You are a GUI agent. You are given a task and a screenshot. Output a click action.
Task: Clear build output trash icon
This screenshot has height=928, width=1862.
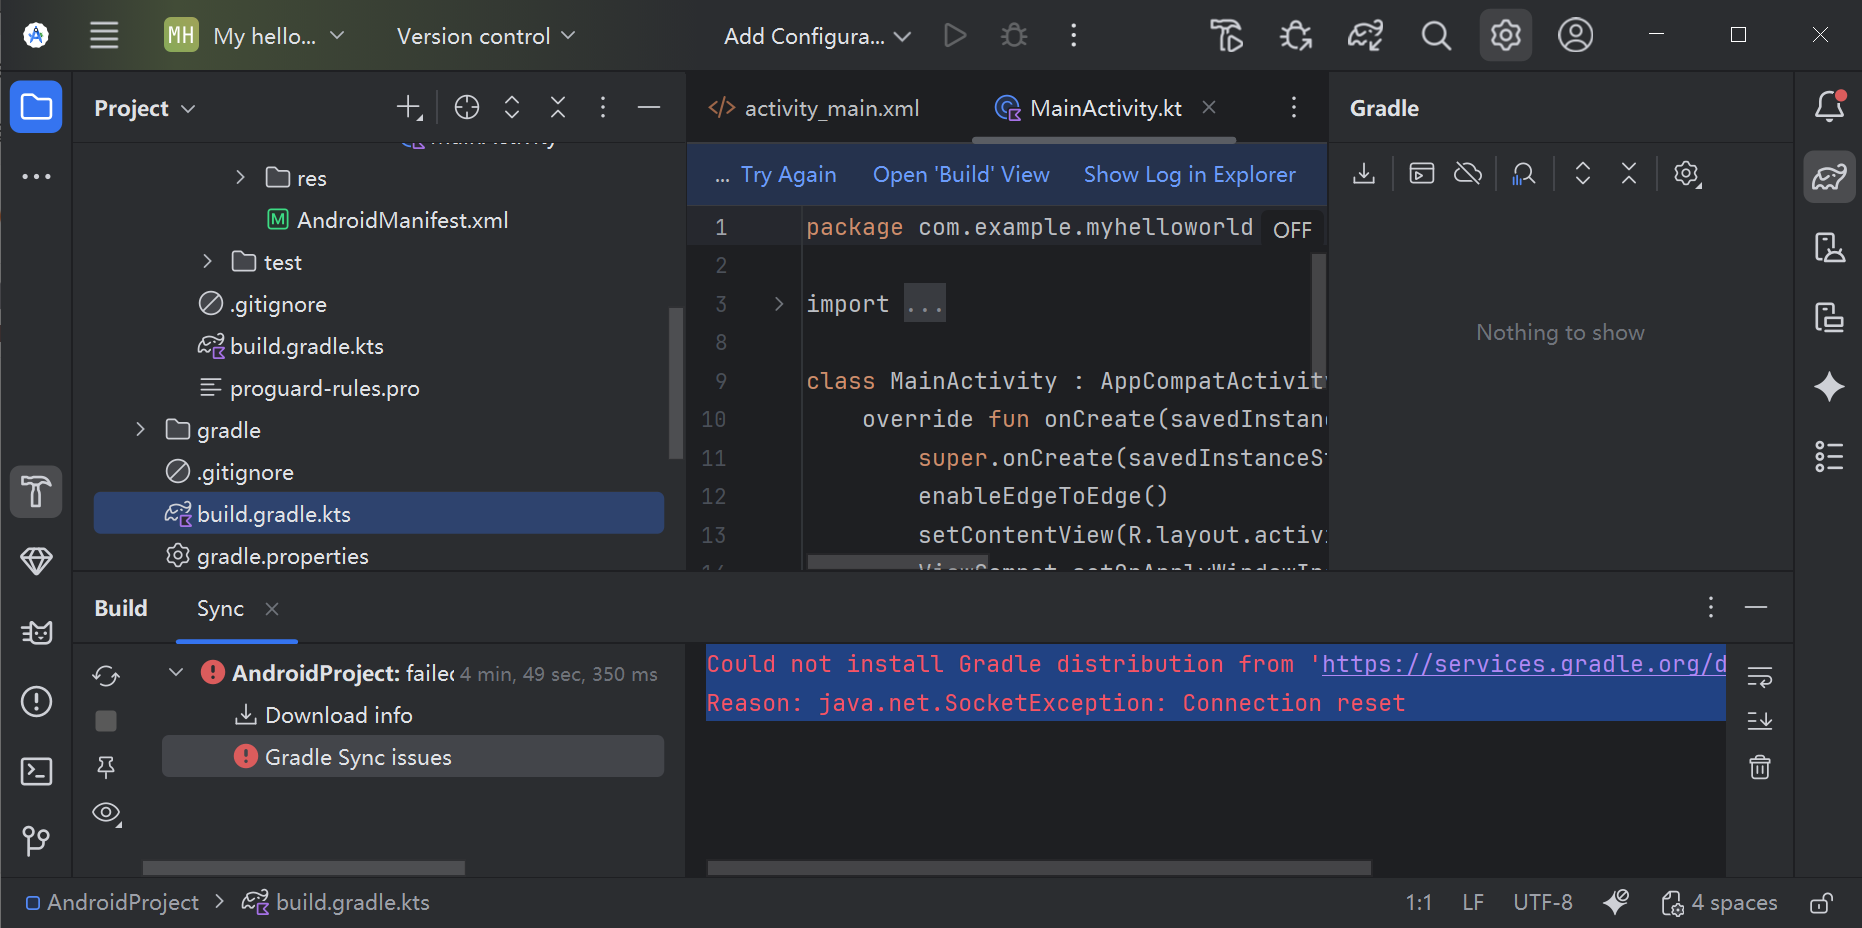point(1760,767)
